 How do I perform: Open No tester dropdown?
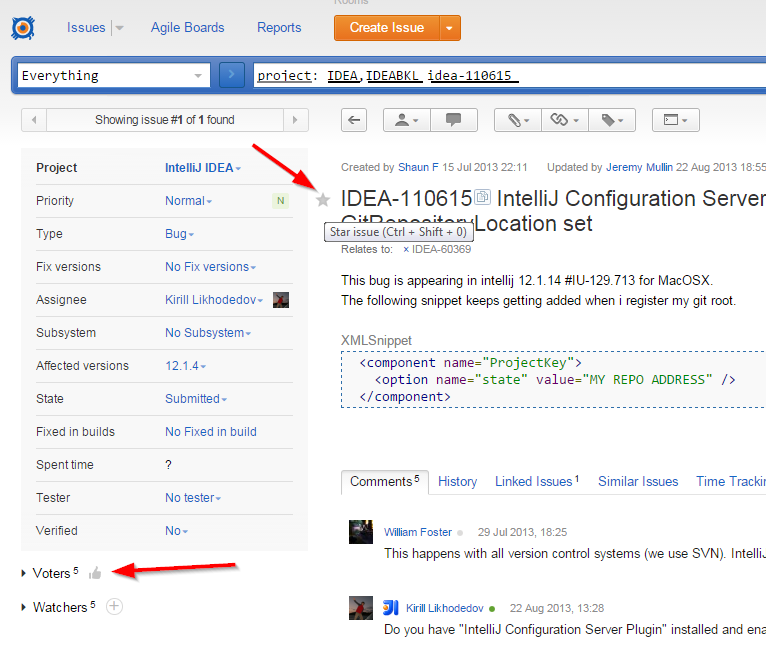[x=193, y=498]
